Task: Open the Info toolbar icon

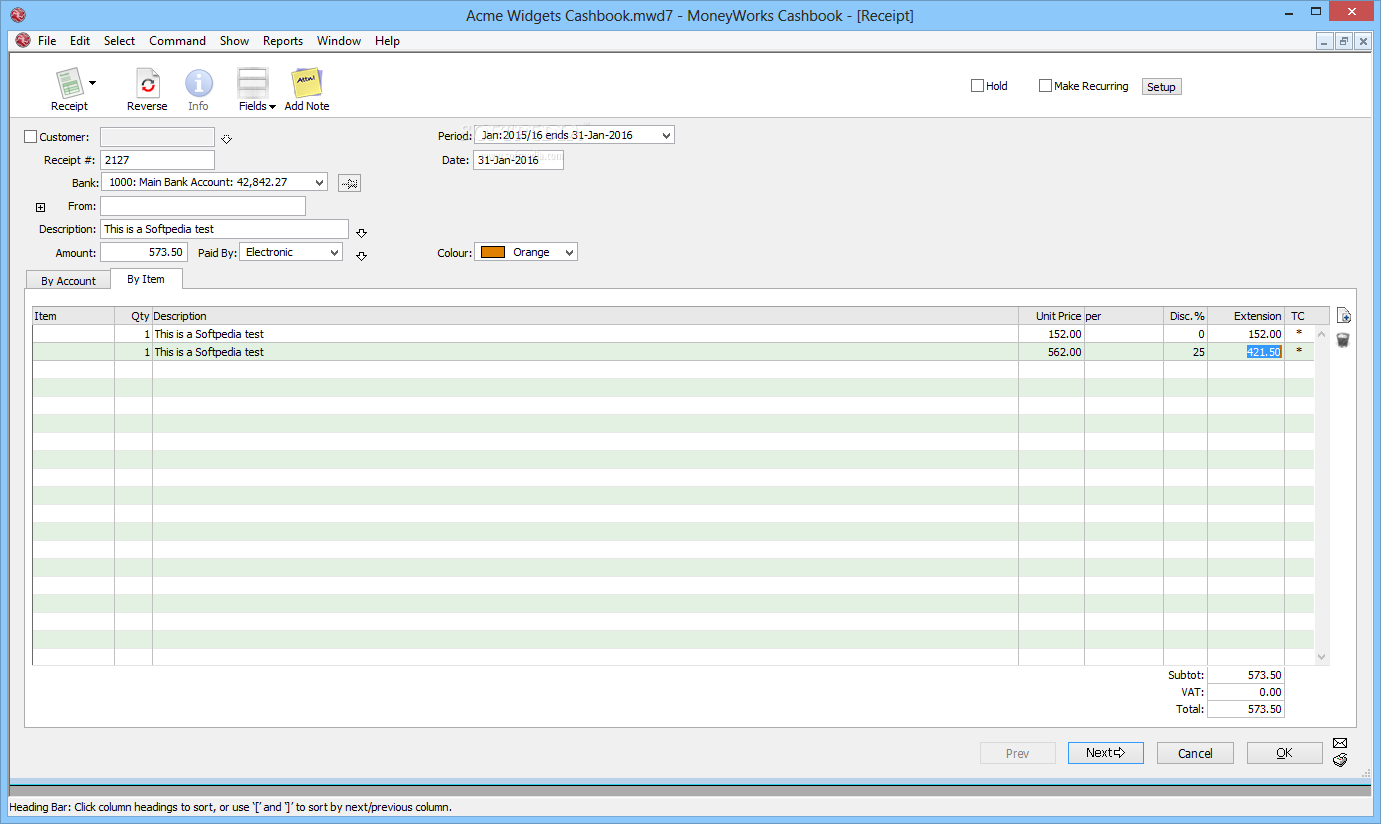Action: [199, 84]
